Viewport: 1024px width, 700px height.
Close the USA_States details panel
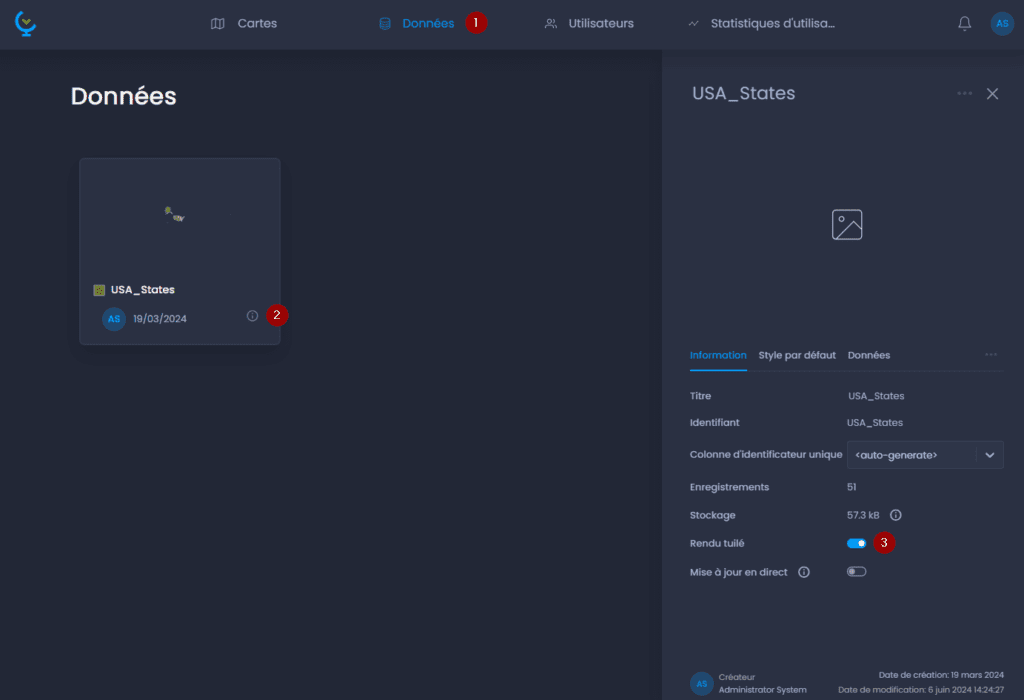[x=992, y=94]
